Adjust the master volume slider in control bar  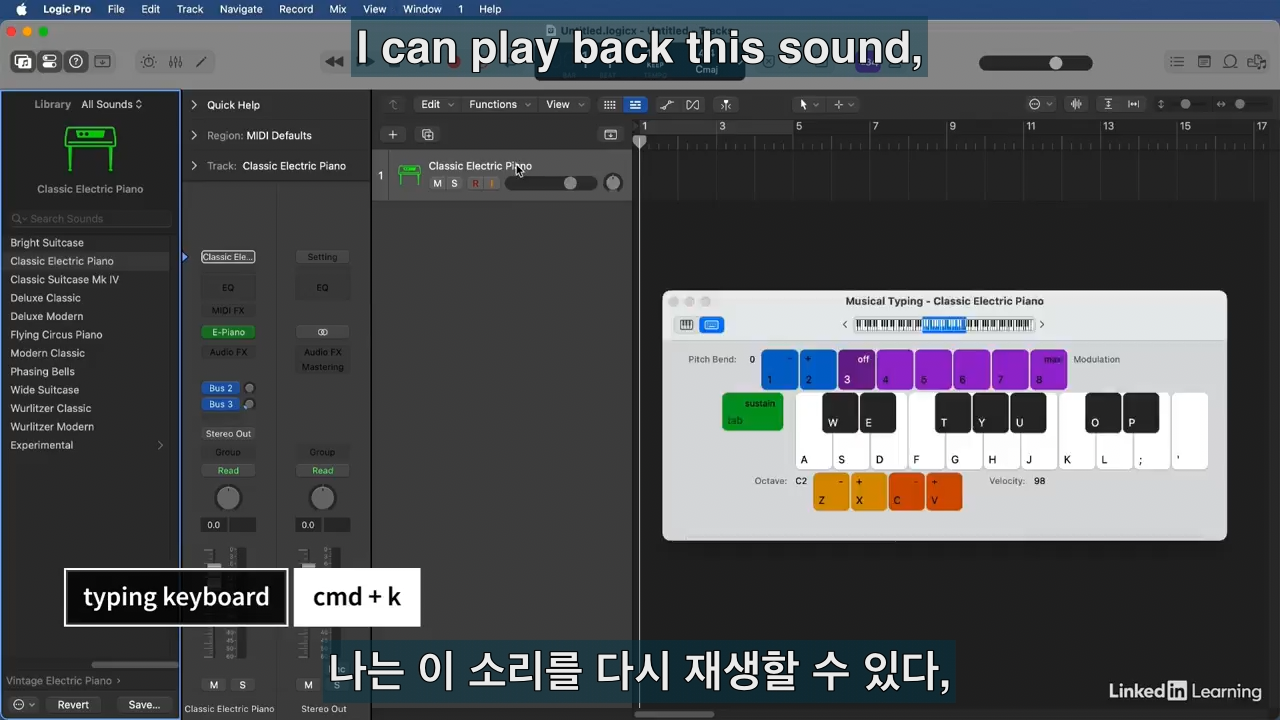1035,63
